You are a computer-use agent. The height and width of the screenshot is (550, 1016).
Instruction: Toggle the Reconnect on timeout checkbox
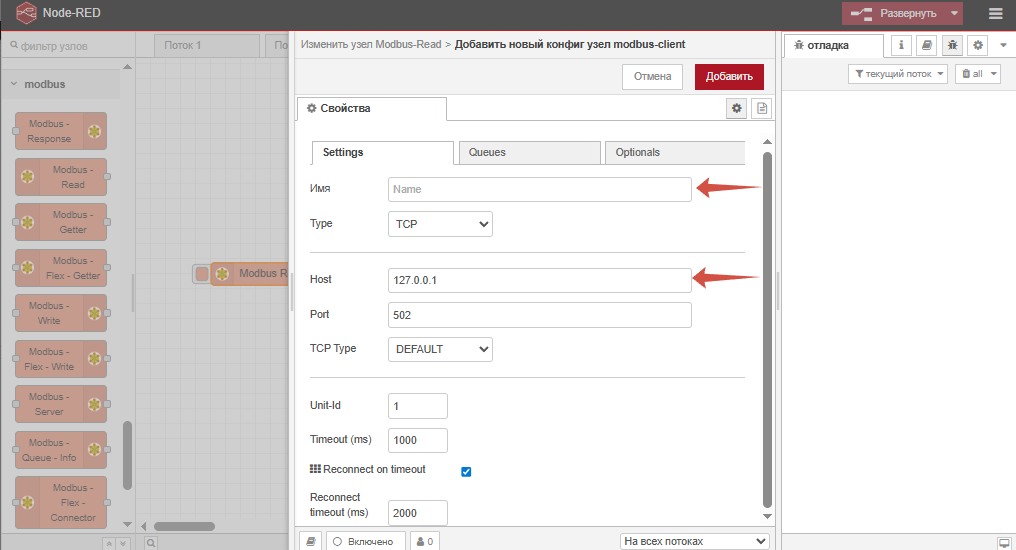pyautogui.click(x=466, y=472)
